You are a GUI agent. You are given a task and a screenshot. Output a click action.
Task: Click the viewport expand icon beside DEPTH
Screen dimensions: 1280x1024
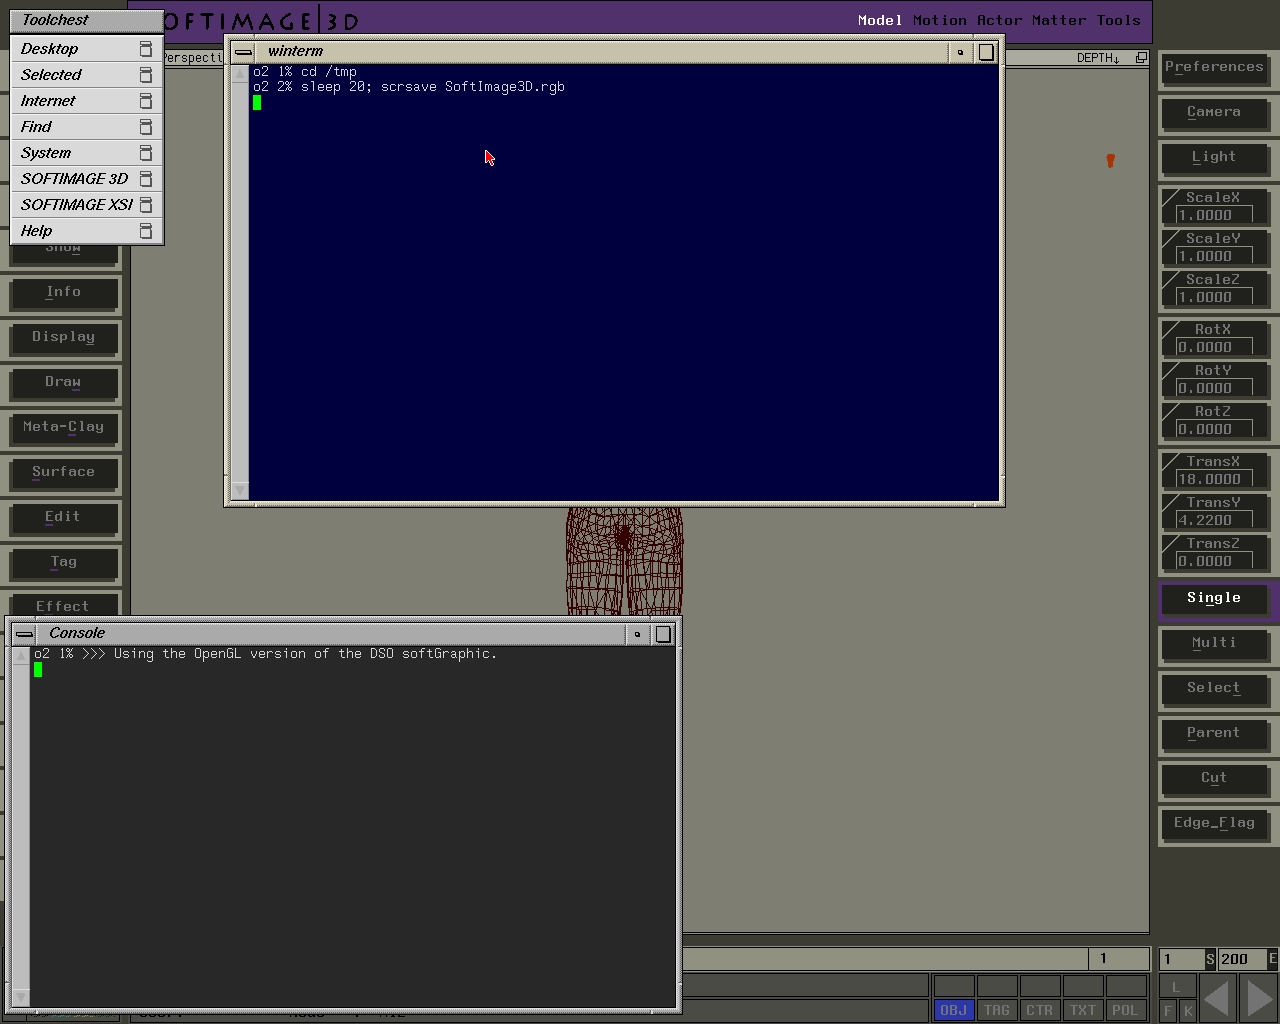point(1141,58)
